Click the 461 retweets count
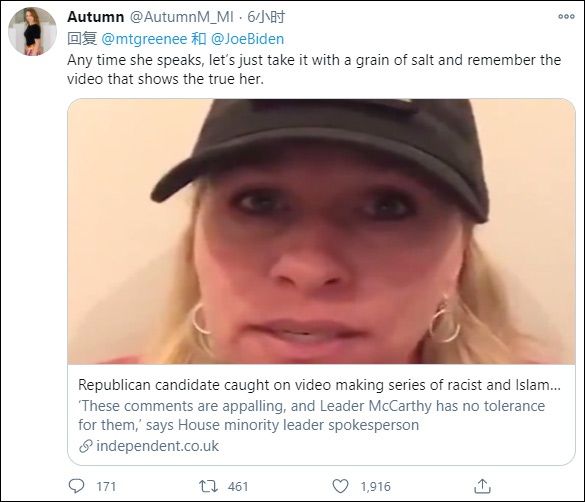This screenshot has height=502, width=585. pyautogui.click(x=238, y=486)
